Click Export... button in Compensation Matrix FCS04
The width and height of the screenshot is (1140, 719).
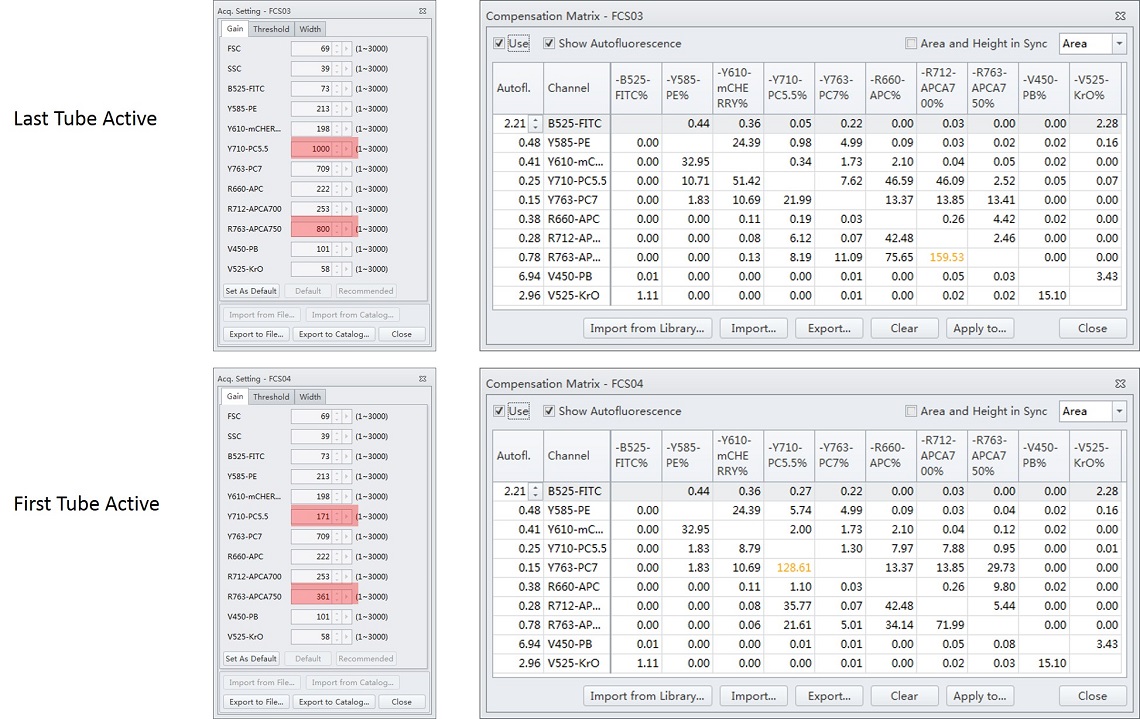(829, 696)
